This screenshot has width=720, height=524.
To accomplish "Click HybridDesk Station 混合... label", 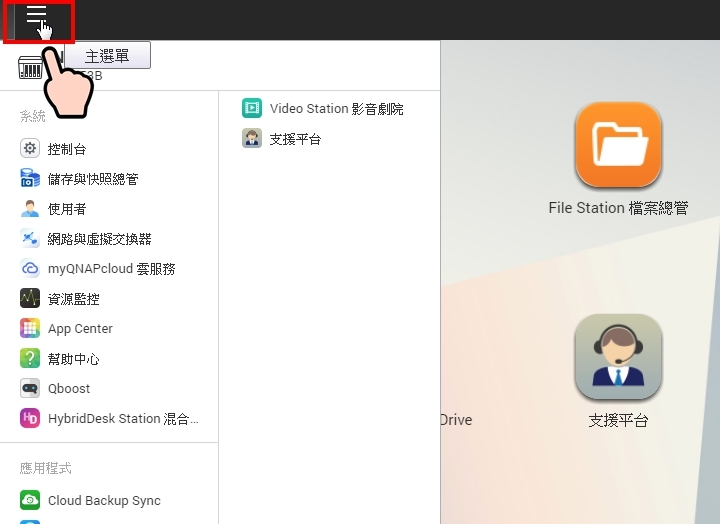I will [123, 418].
